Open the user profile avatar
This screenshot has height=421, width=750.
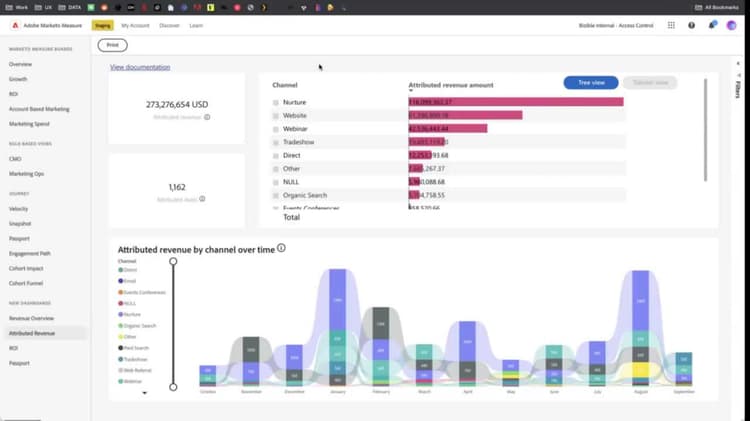click(x=731, y=25)
